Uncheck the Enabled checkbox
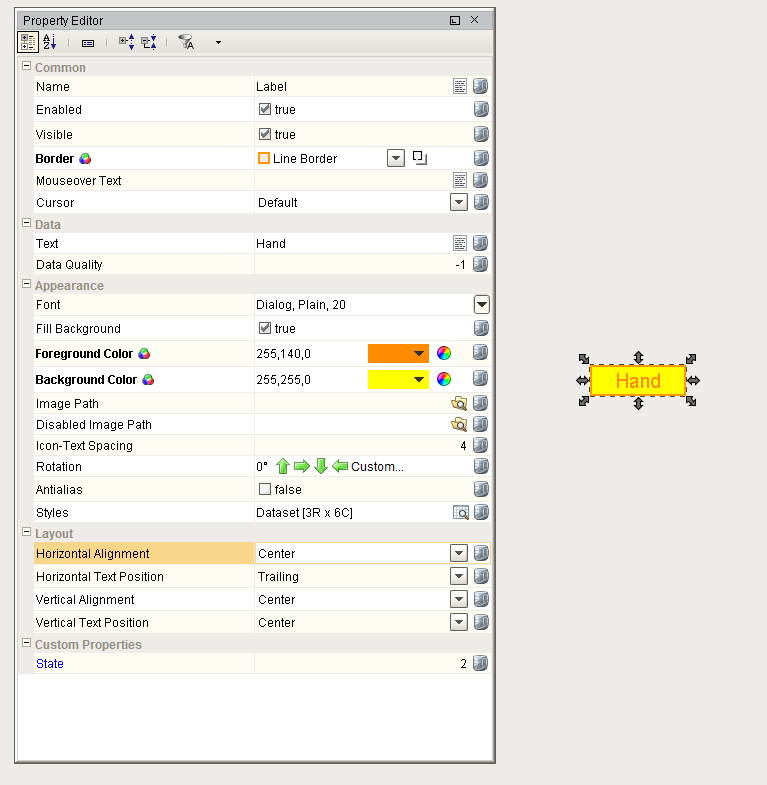Image resolution: width=767 pixels, height=785 pixels. [265, 110]
